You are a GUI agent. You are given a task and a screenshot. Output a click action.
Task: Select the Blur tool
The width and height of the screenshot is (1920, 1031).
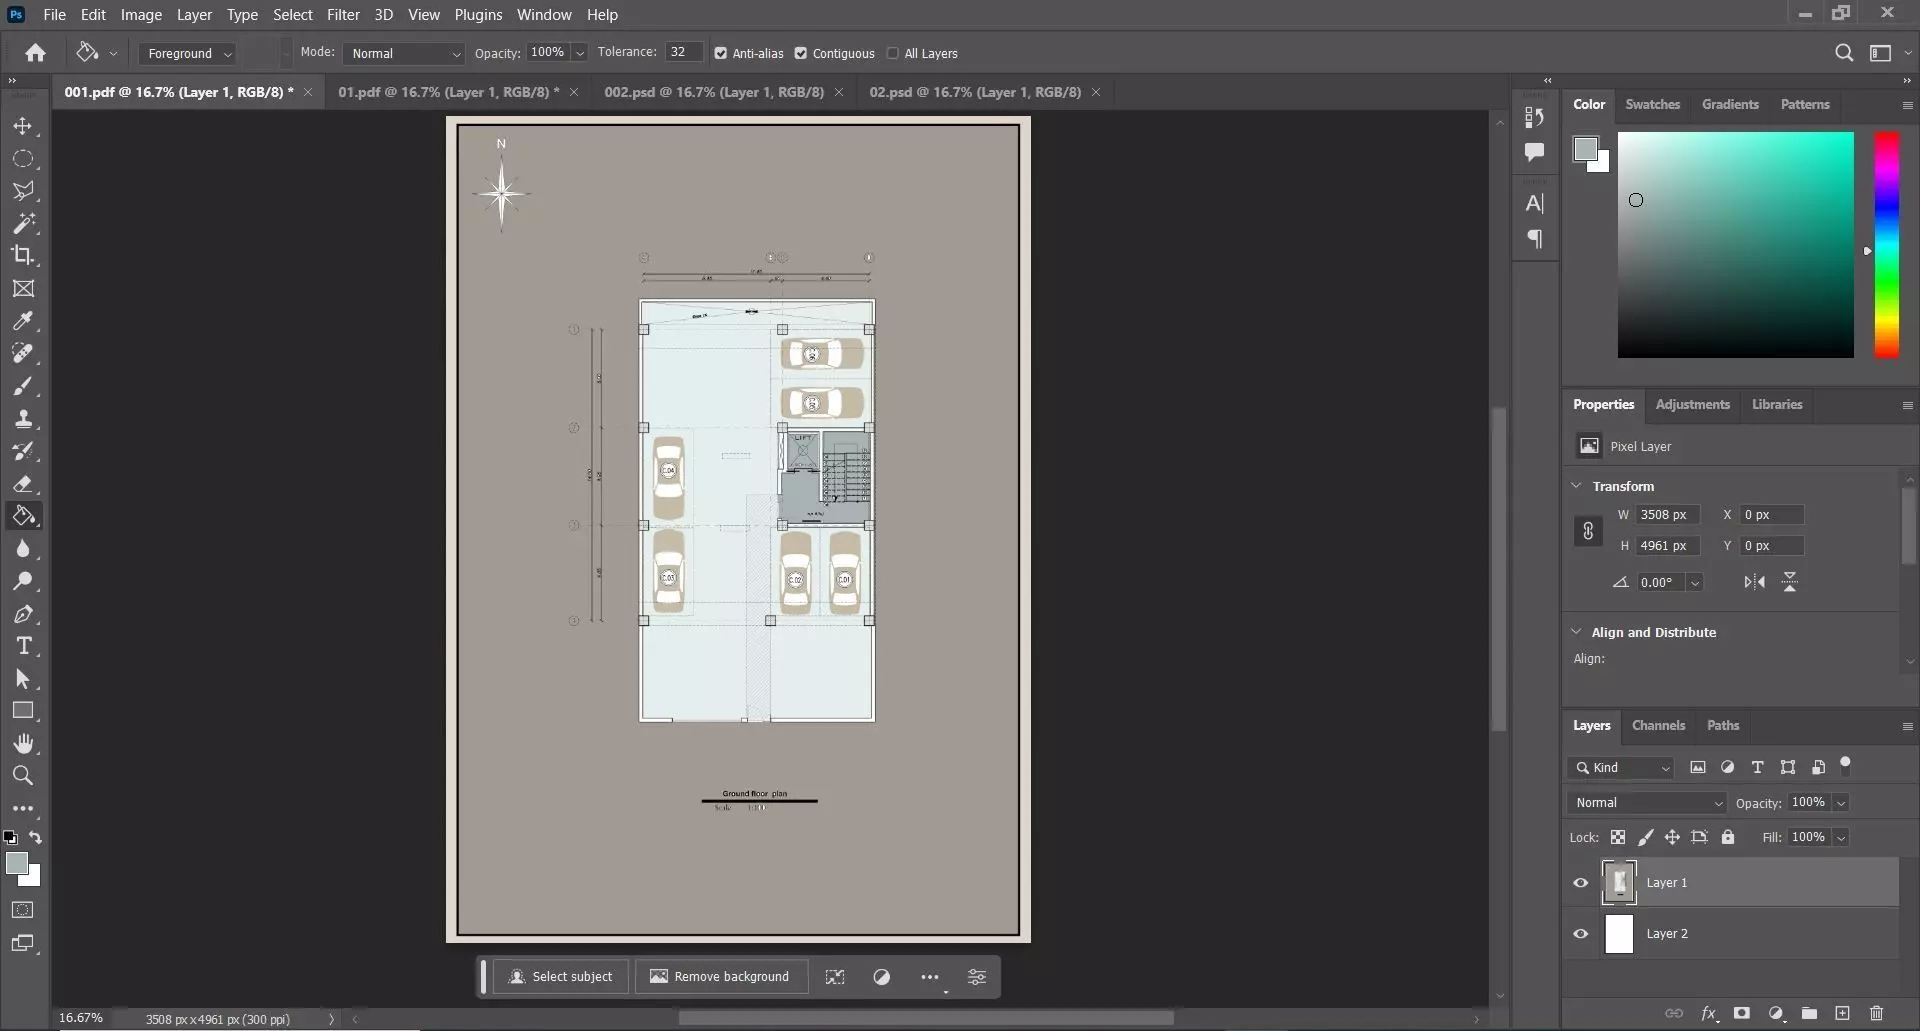(x=23, y=549)
